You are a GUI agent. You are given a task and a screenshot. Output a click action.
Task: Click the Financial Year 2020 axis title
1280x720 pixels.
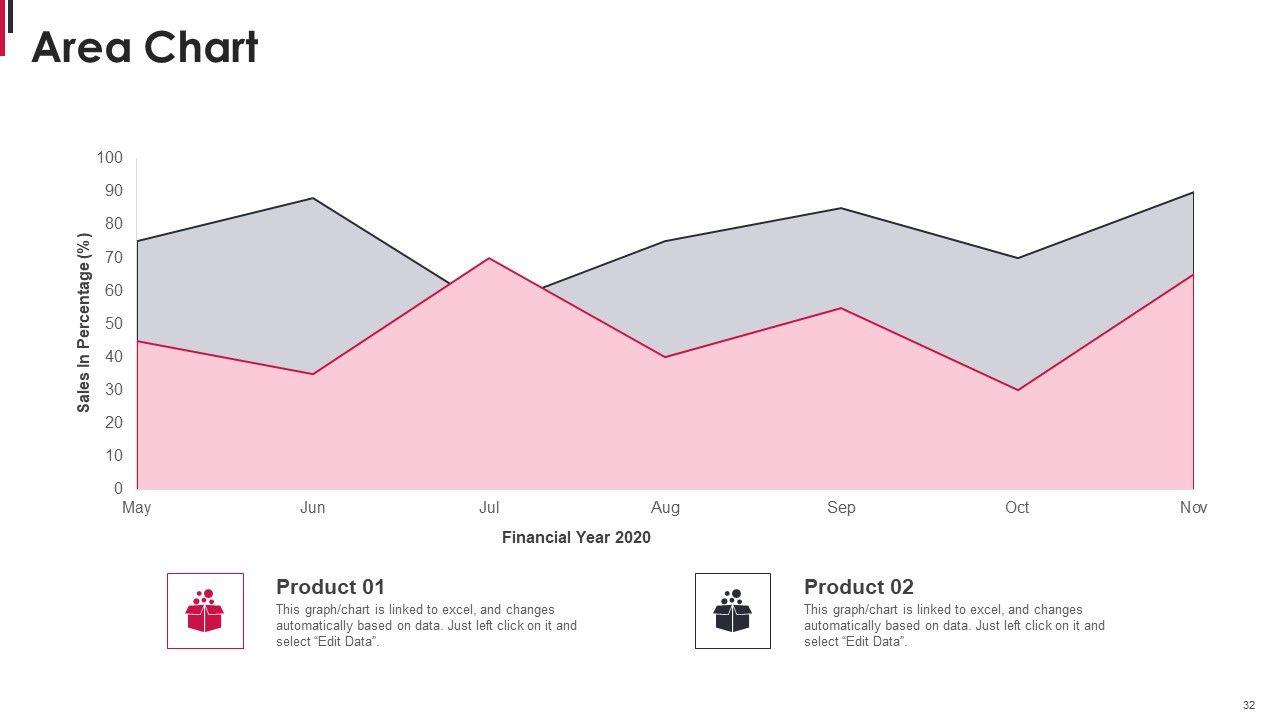(576, 538)
